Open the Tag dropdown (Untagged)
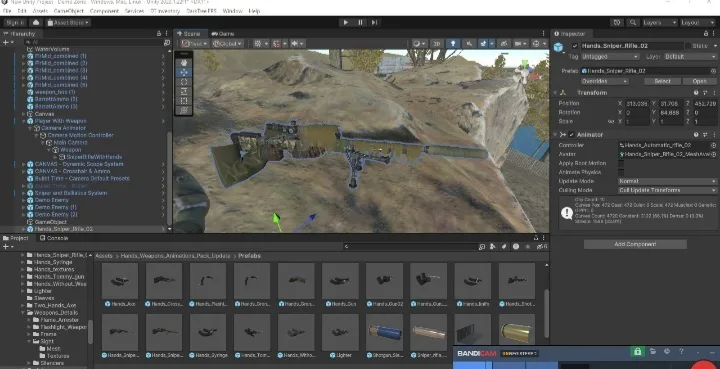This screenshot has width=720, height=369. [610, 56]
